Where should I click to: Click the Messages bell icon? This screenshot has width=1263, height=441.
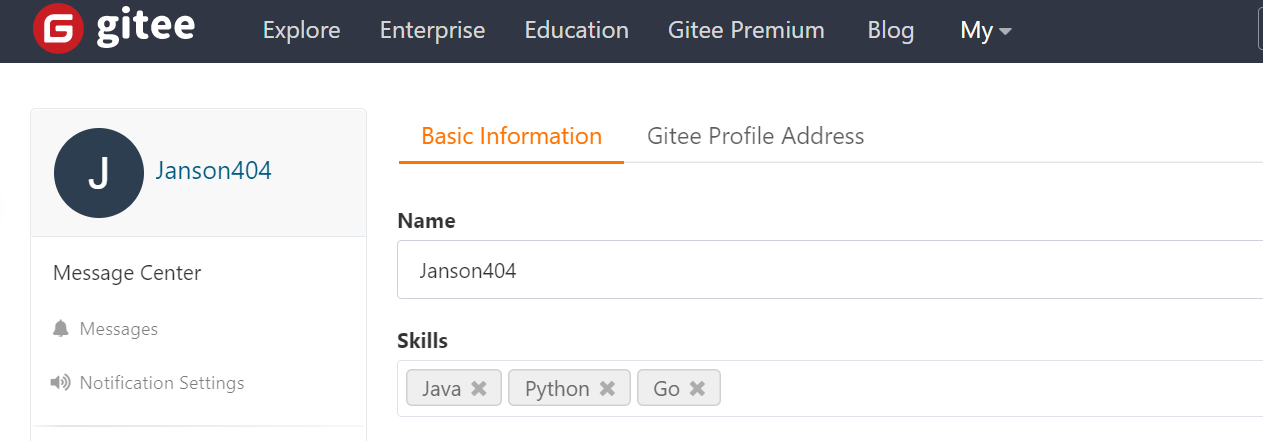61,329
